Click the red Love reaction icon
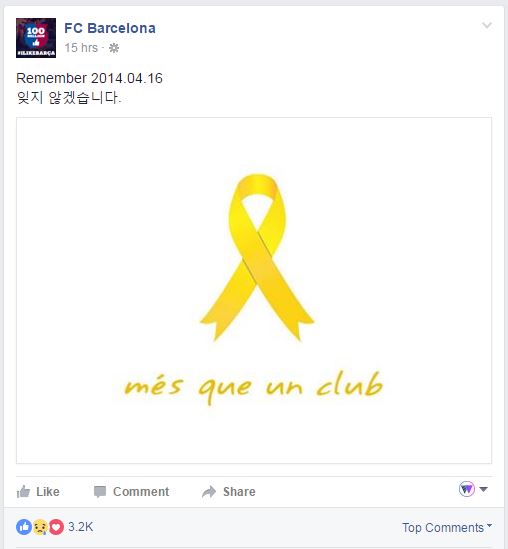The height and width of the screenshot is (549, 508). pyautogui.click(x=56, y=527)
